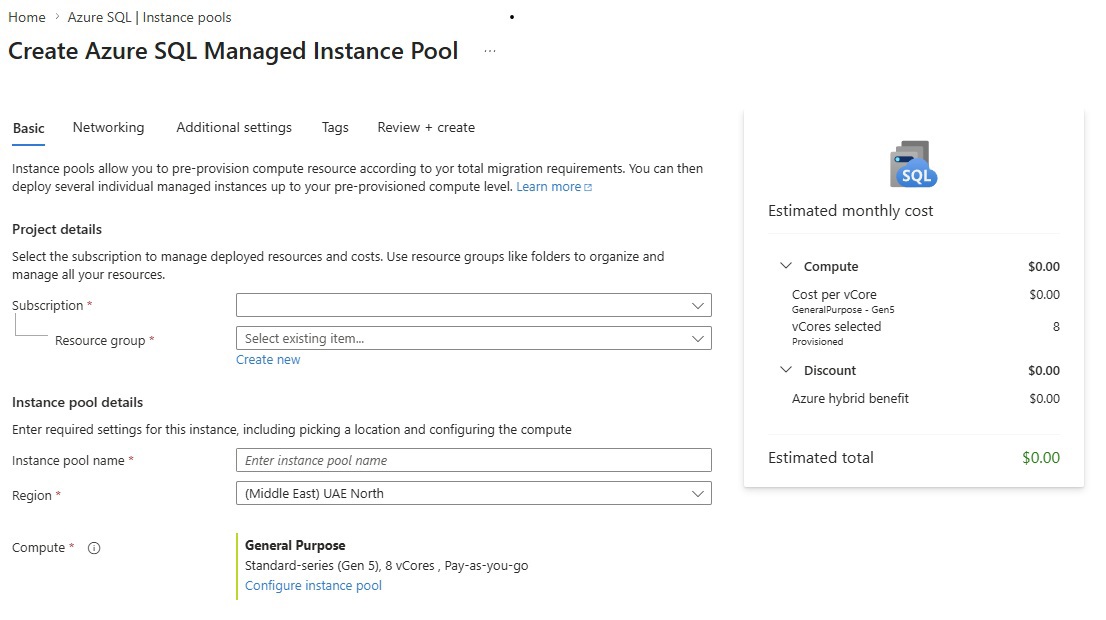Viewport: 1106px width, 620px height.
Task: Click the GeneralPurpose - Gen5 subtext
Action: [x=843, y=310]
